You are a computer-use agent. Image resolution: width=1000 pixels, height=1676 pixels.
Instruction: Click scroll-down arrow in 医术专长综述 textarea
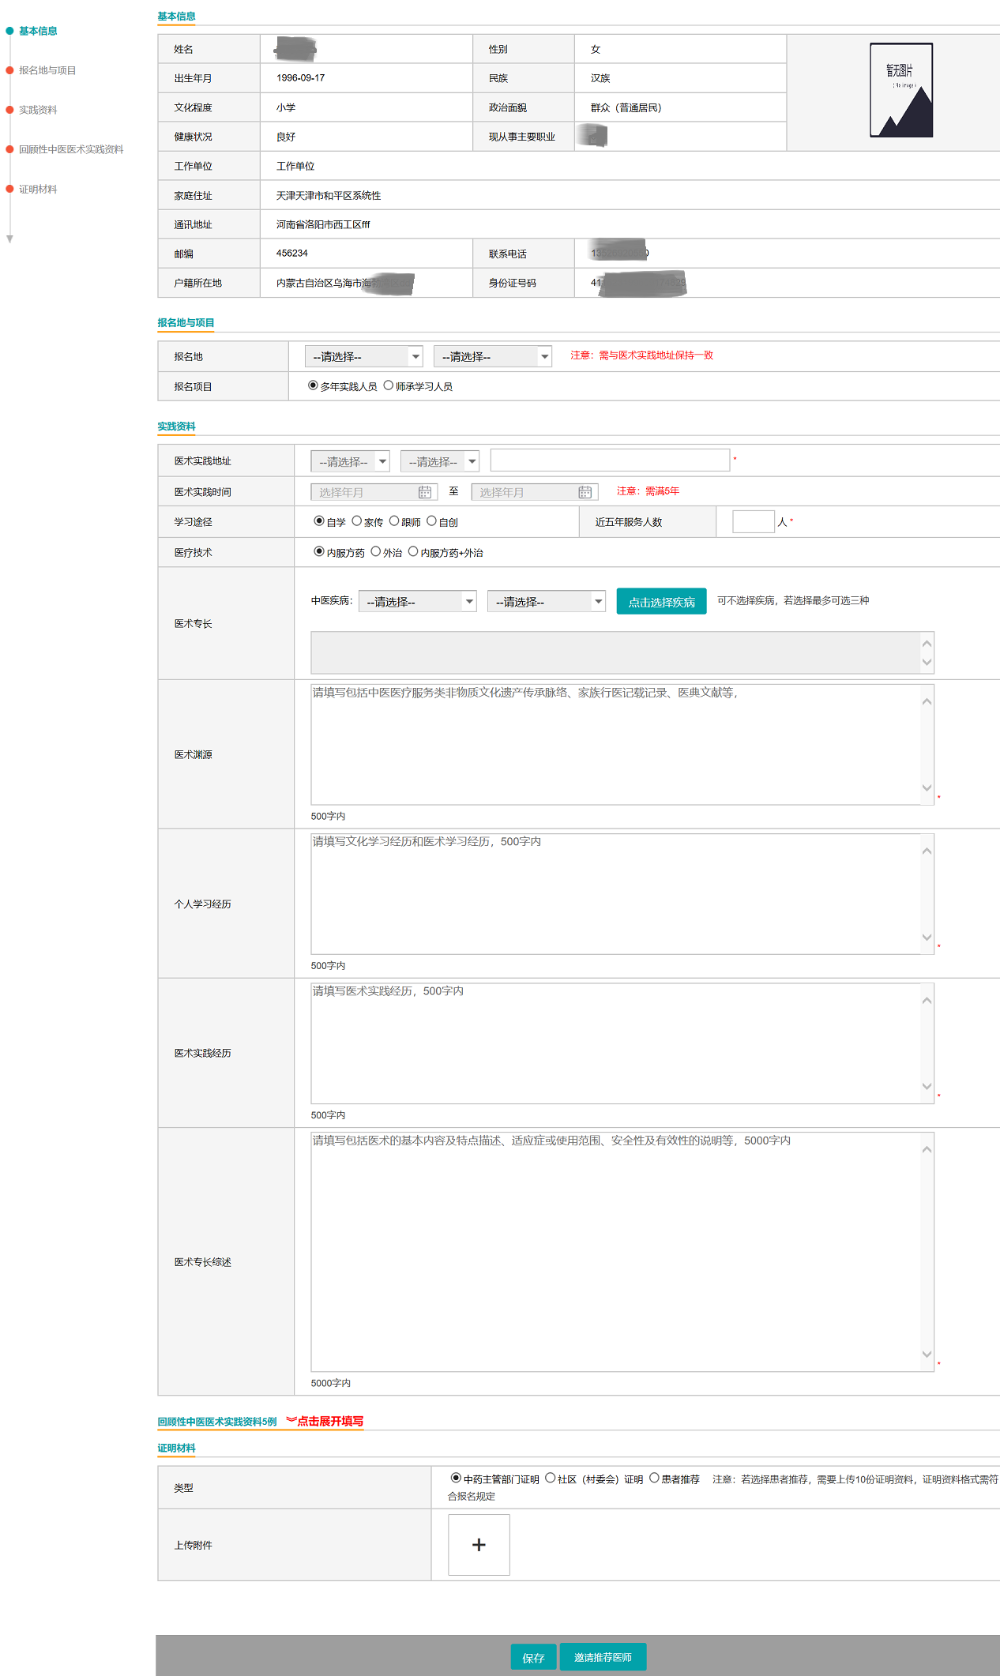[x=926, y=1355]
